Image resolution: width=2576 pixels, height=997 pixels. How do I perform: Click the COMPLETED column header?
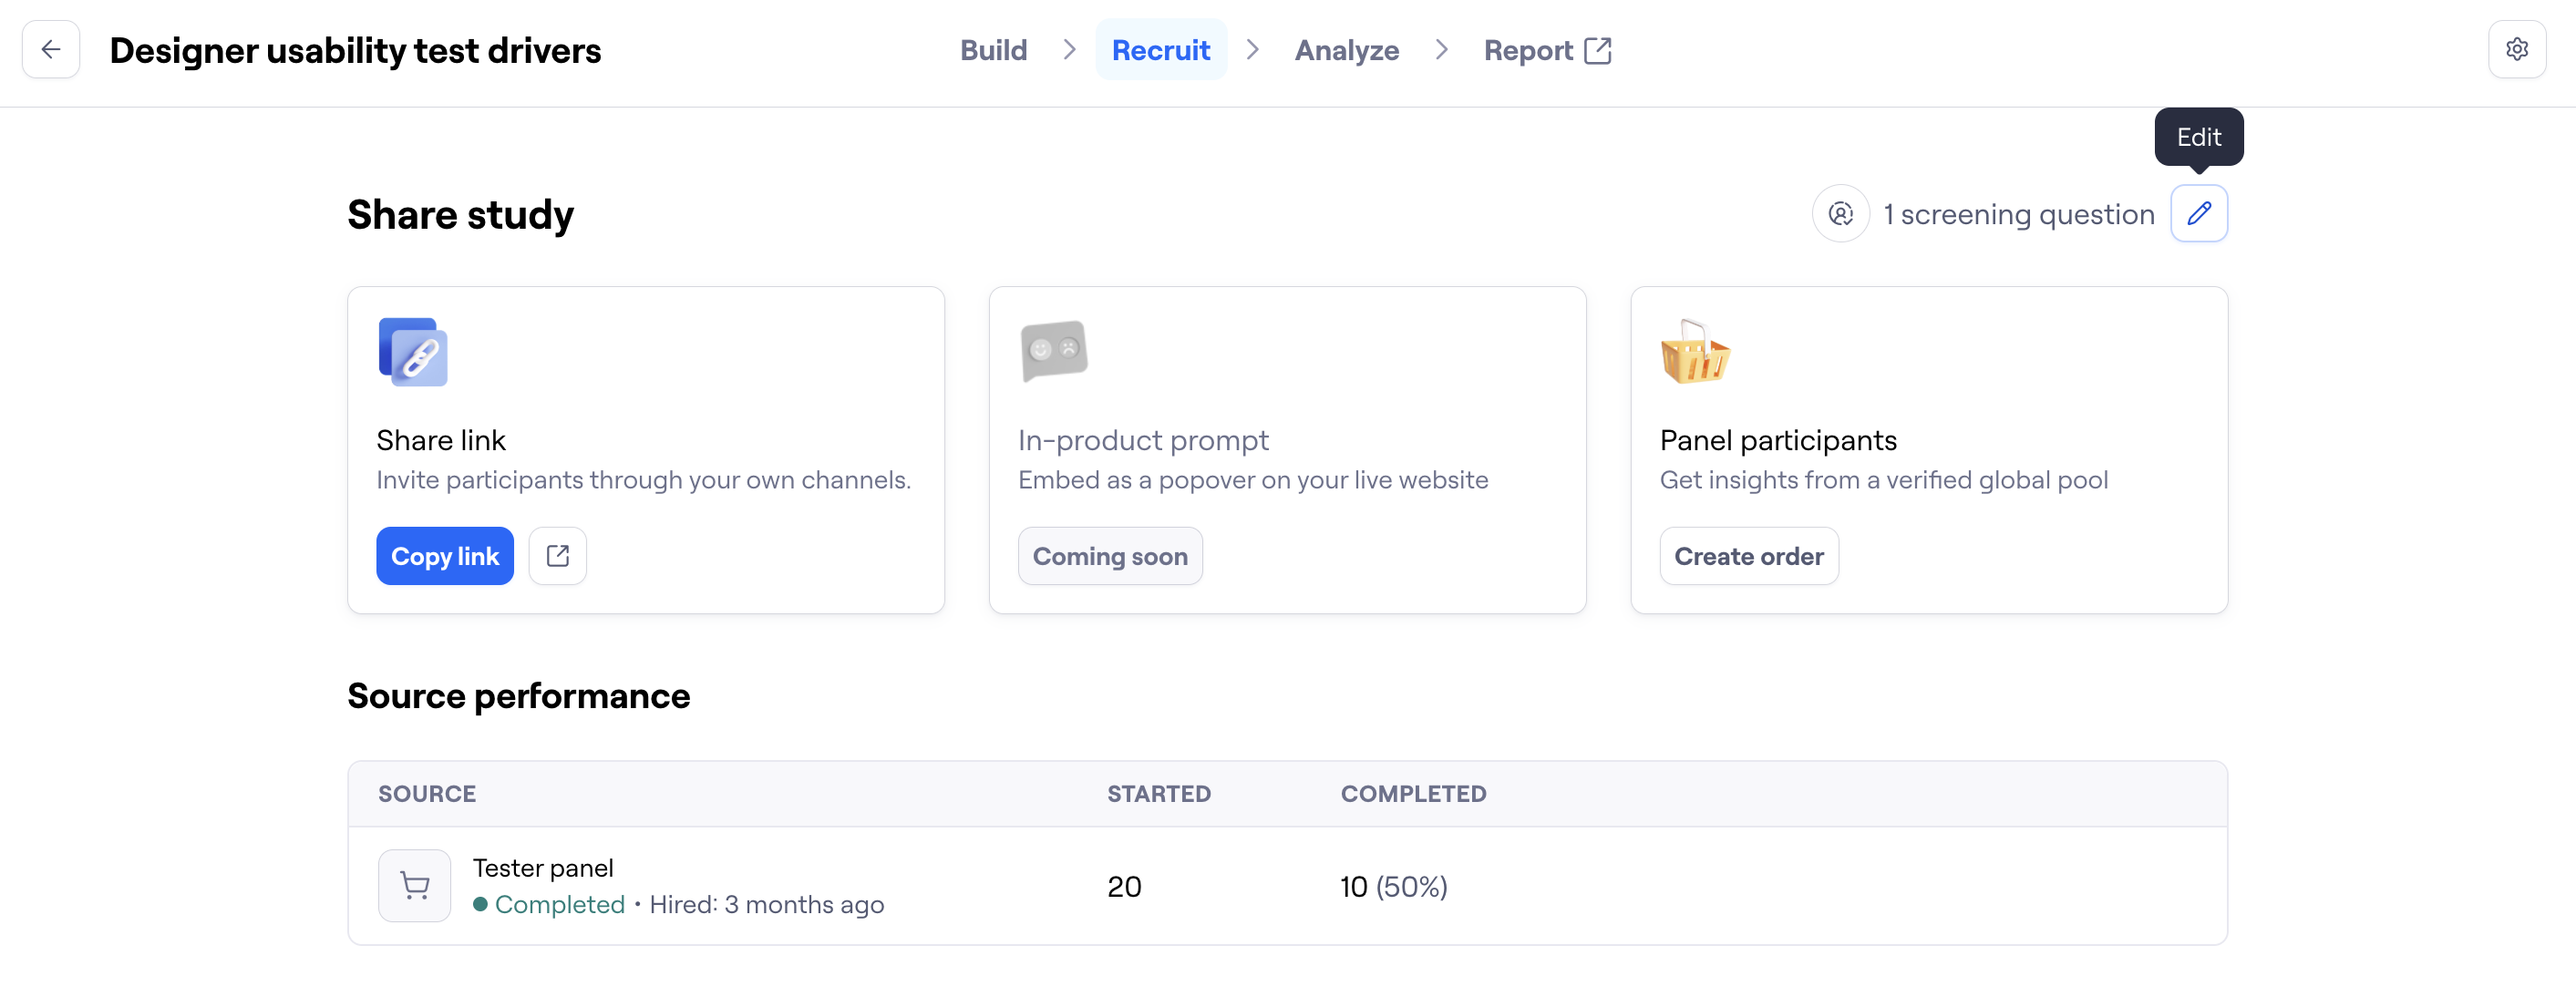click(1412, 794)
